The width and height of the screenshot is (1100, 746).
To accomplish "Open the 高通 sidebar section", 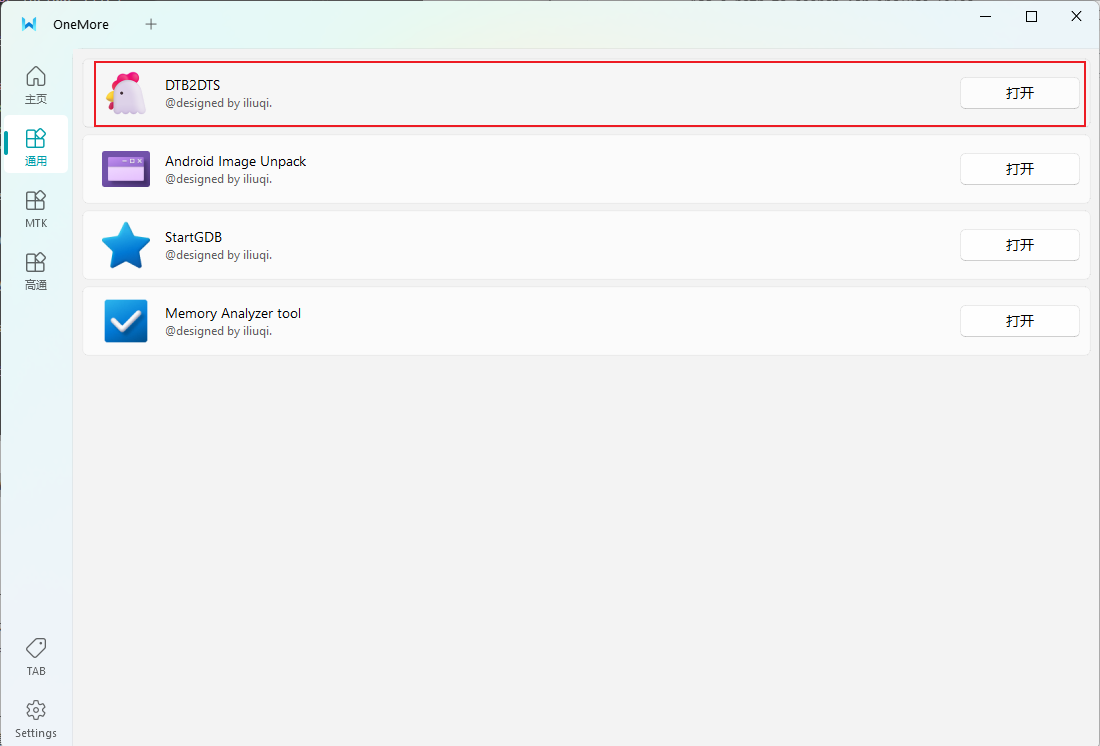I will click(x=36, y=271).
